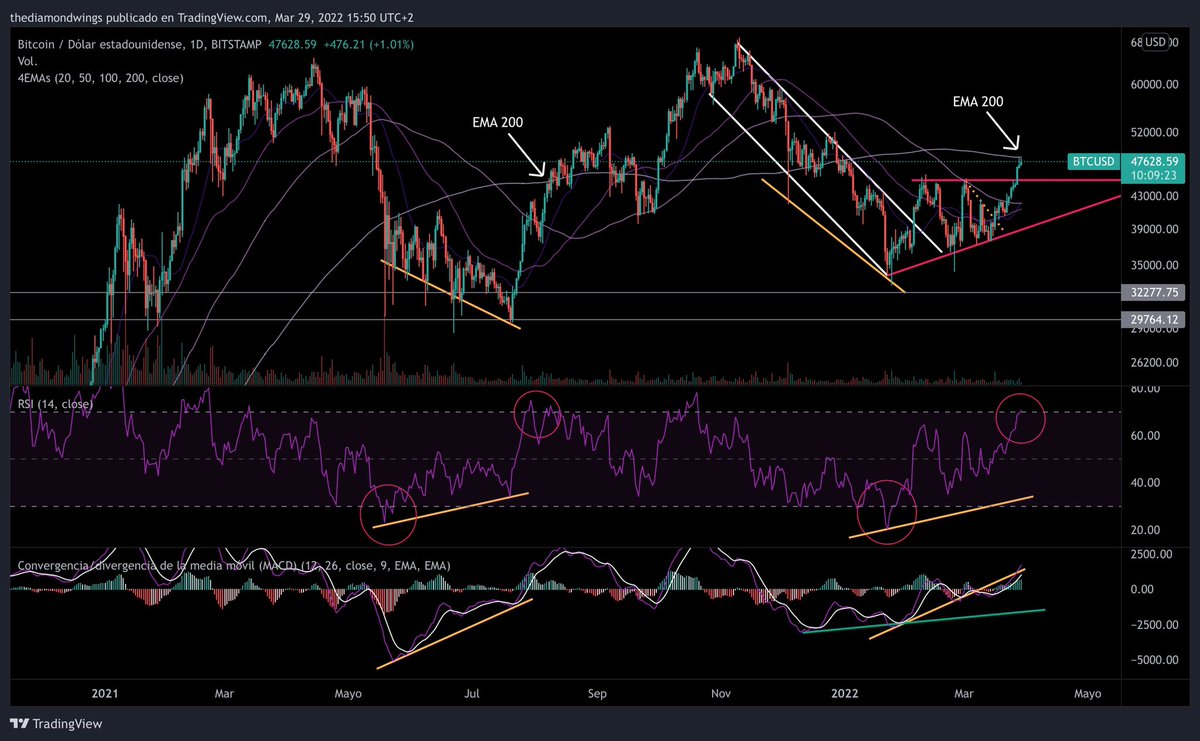The image size is (1200, 741).
Task: Click the 40.00 RSI scale label
Action: (x=1144, y=483)
